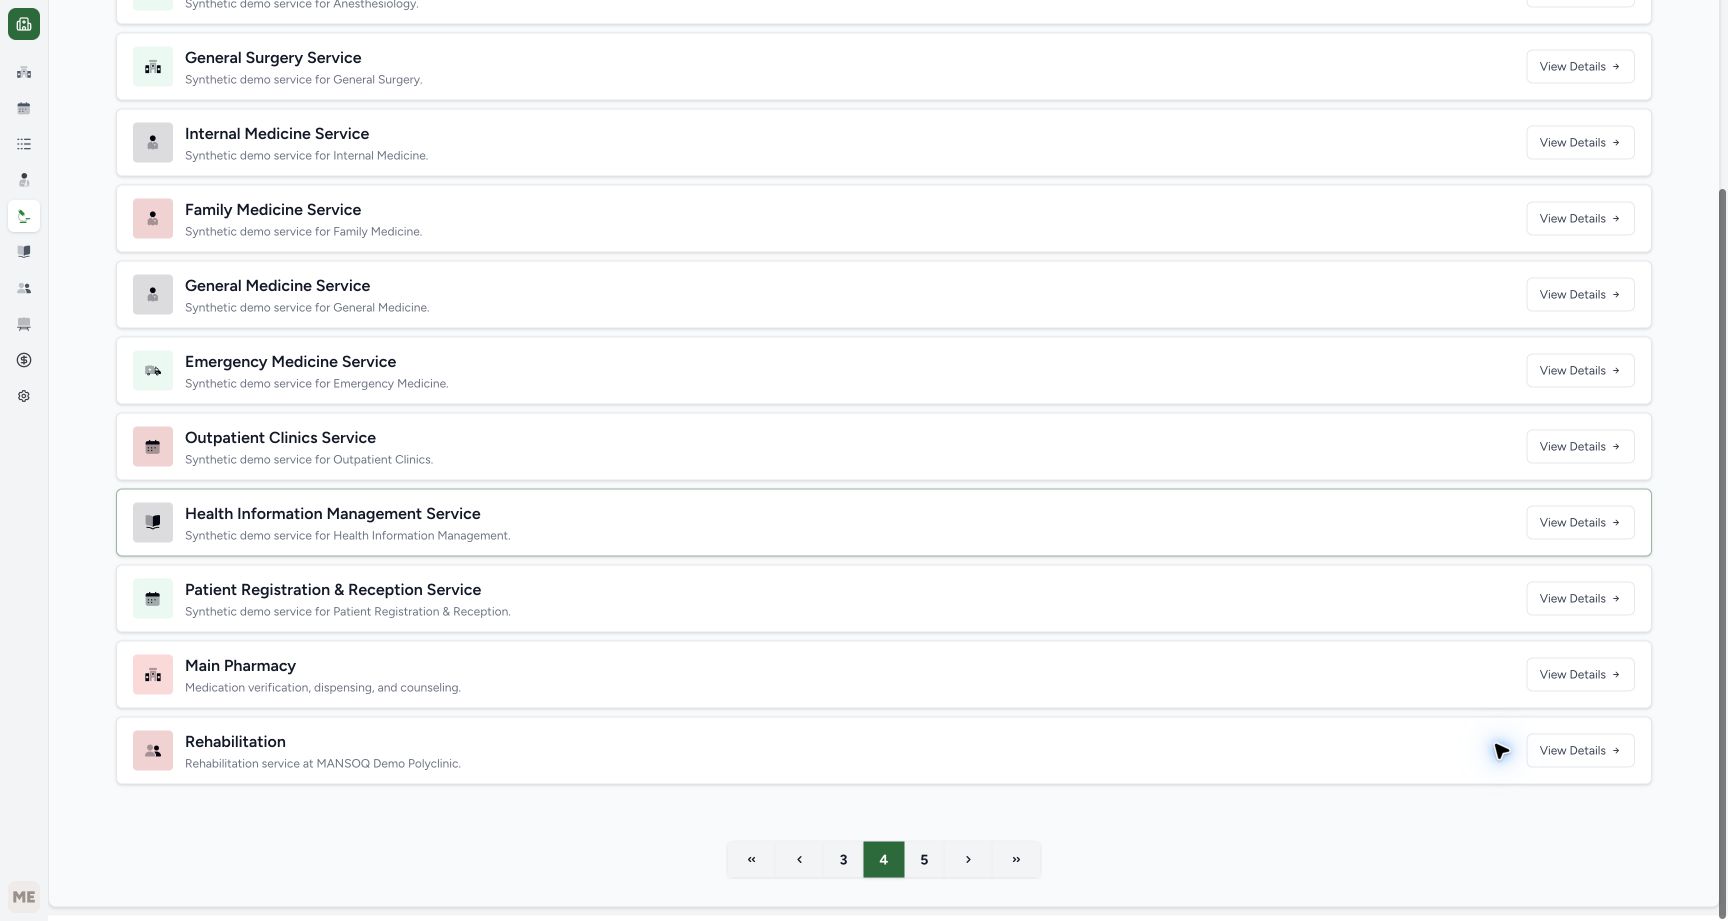This screenshot has height=921, width=1728.
Task: Go to previous page of services
Action: [x=799, y=860]
